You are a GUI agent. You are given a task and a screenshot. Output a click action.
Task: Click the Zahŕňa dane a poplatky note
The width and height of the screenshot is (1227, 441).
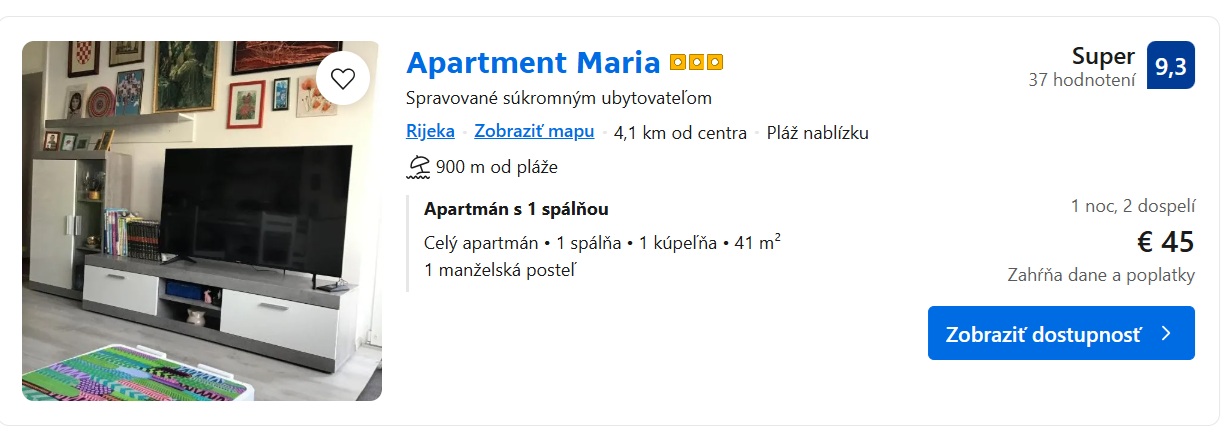pyautogui.click(x=1101, y=276)
